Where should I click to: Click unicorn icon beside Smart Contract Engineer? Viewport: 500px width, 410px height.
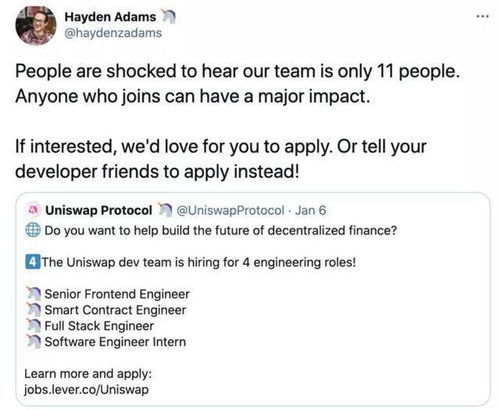point(34,310)
